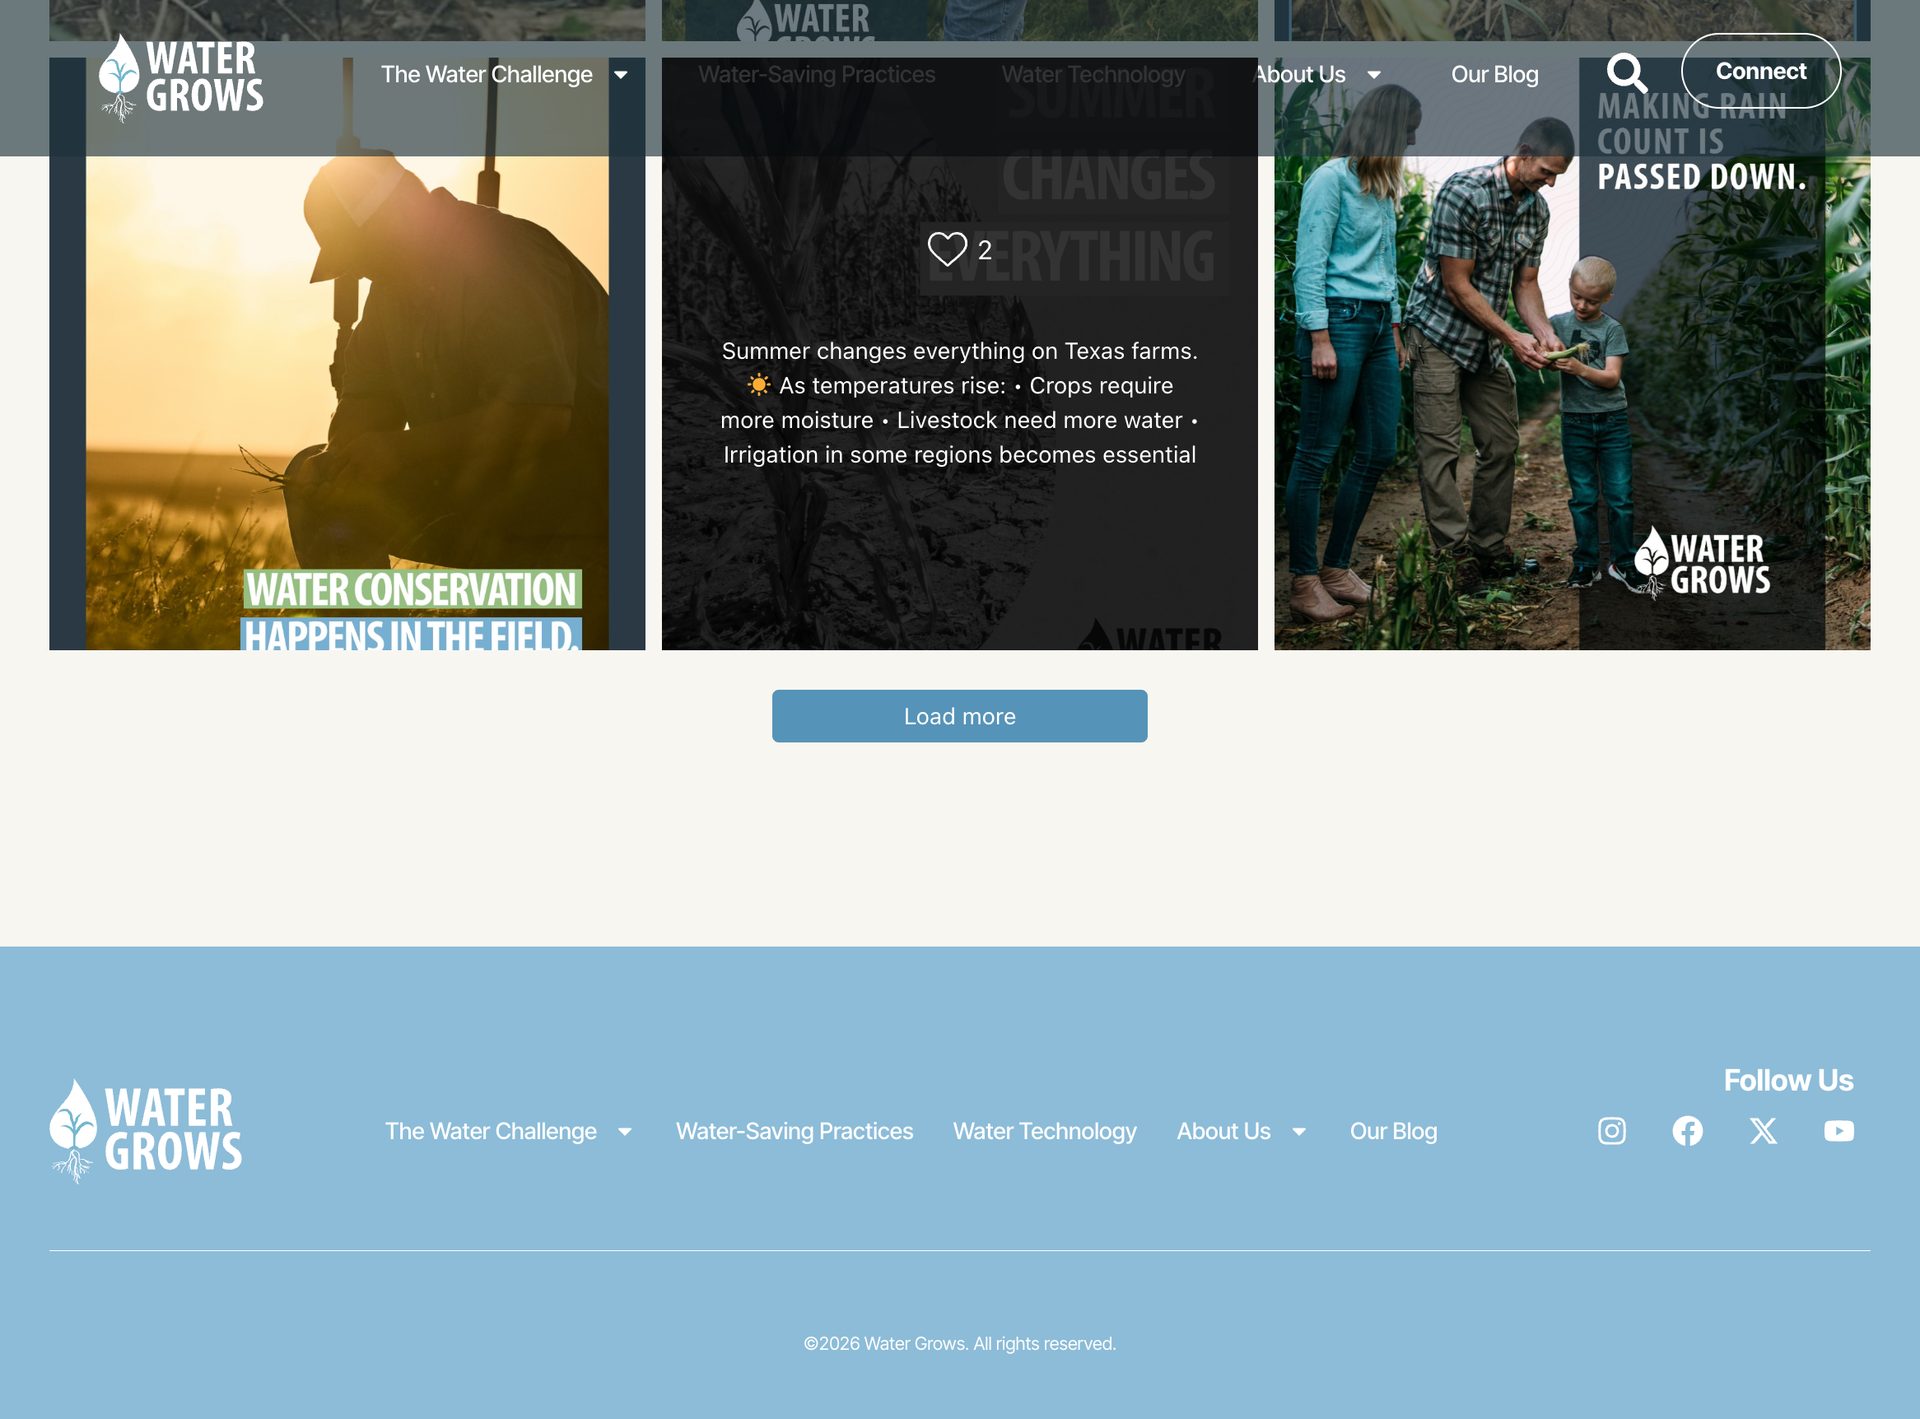Expand The Water Challenge dropdown arrow in footer
Viewport: 1920px width, 1419px height.
(625, 1132)
